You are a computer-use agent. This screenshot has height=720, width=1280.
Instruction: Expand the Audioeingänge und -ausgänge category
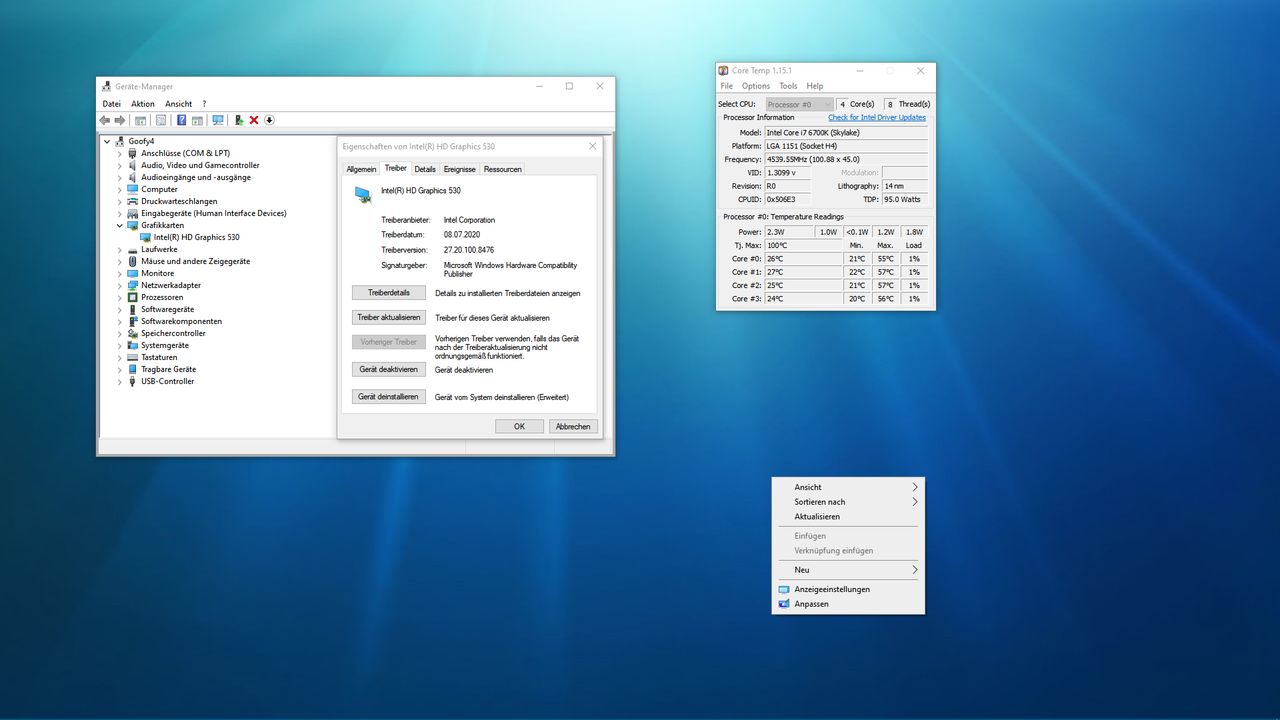pyautogui.click(x=120, y=177)
